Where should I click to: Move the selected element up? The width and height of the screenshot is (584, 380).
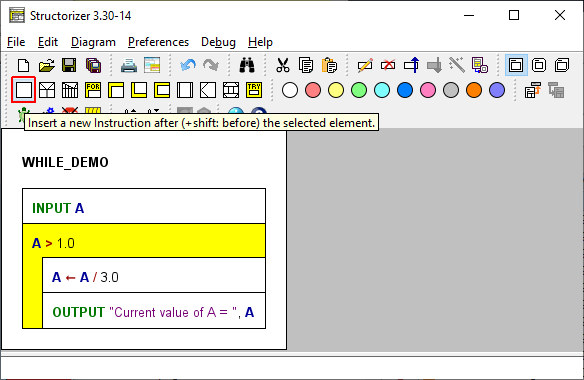tap(411, 66)
